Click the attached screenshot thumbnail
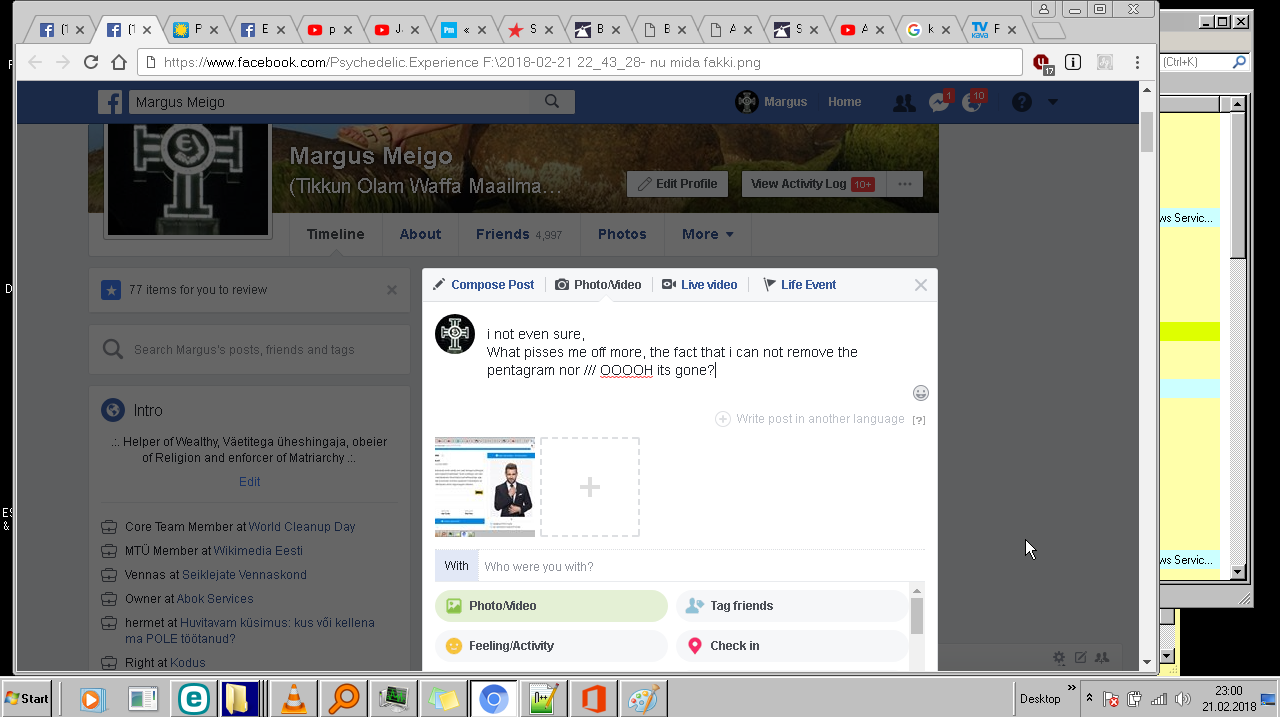 485,487
